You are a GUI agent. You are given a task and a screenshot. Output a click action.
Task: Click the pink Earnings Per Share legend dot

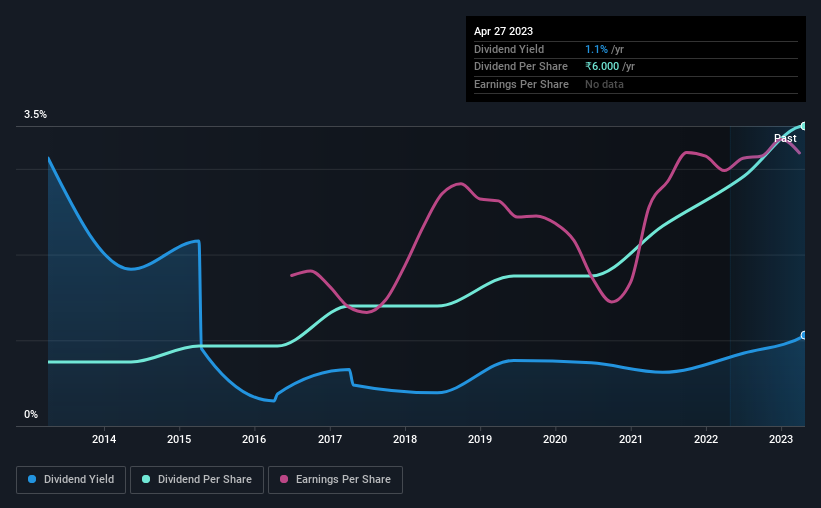click(284, 479)
